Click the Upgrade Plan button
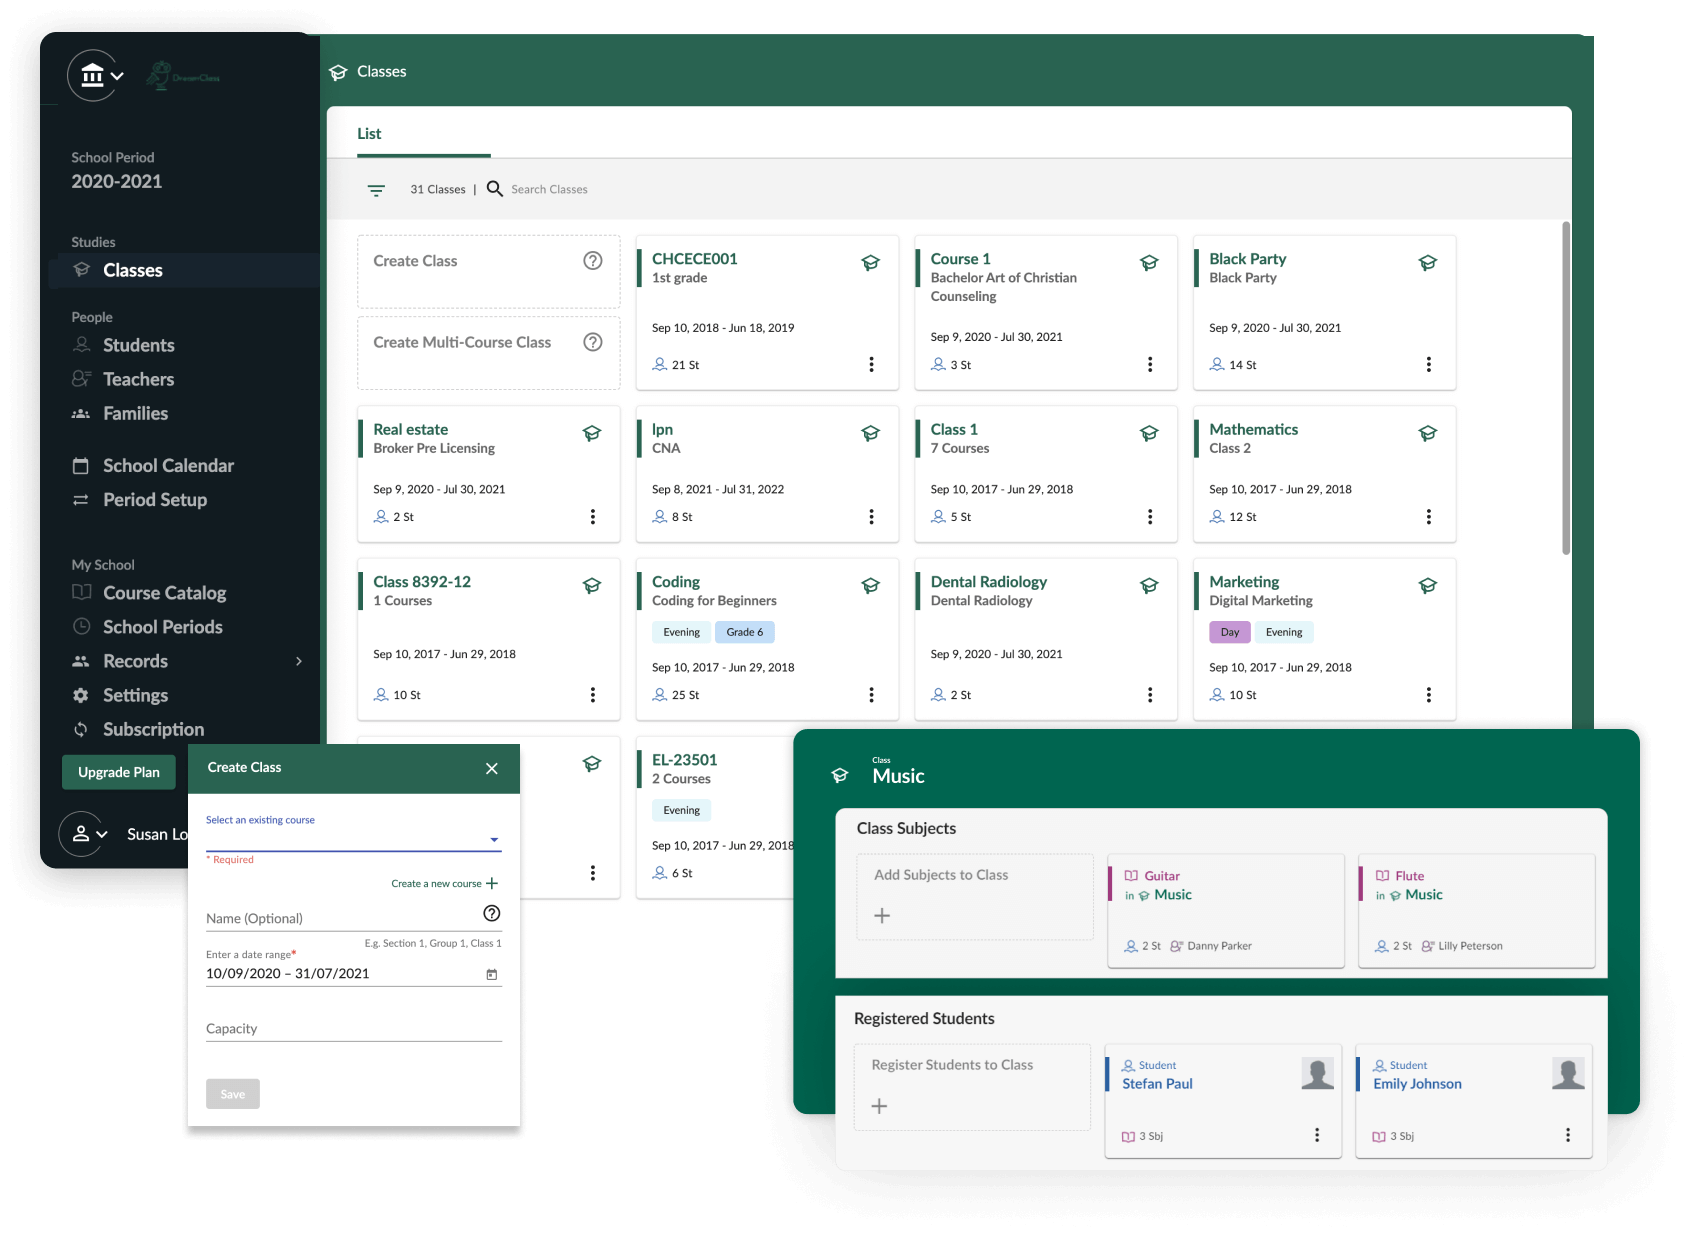Screen dimensions: 1696x1237 118,771
